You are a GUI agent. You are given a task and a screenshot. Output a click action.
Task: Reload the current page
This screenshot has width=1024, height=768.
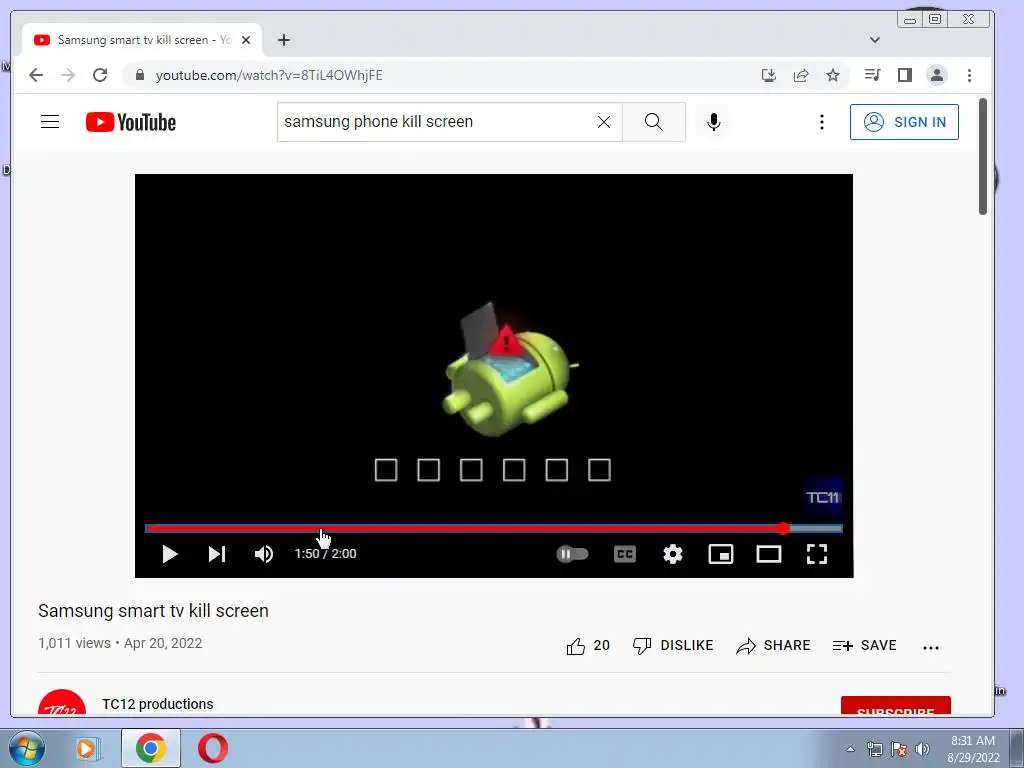tap(100, 75)
